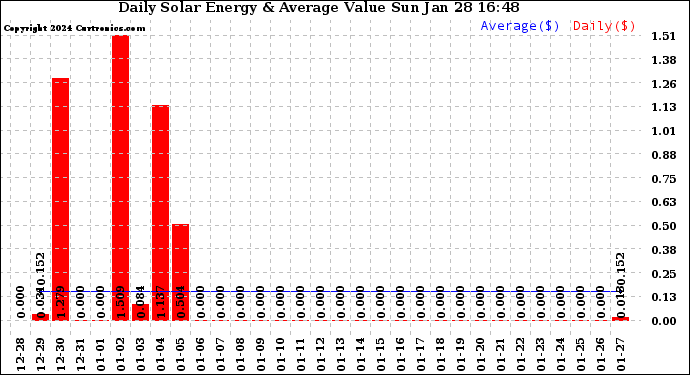Click the 1.509 value on the 01-02 bar
The image size is (690, 375).
pyautogui.click(x=121, y=302)
